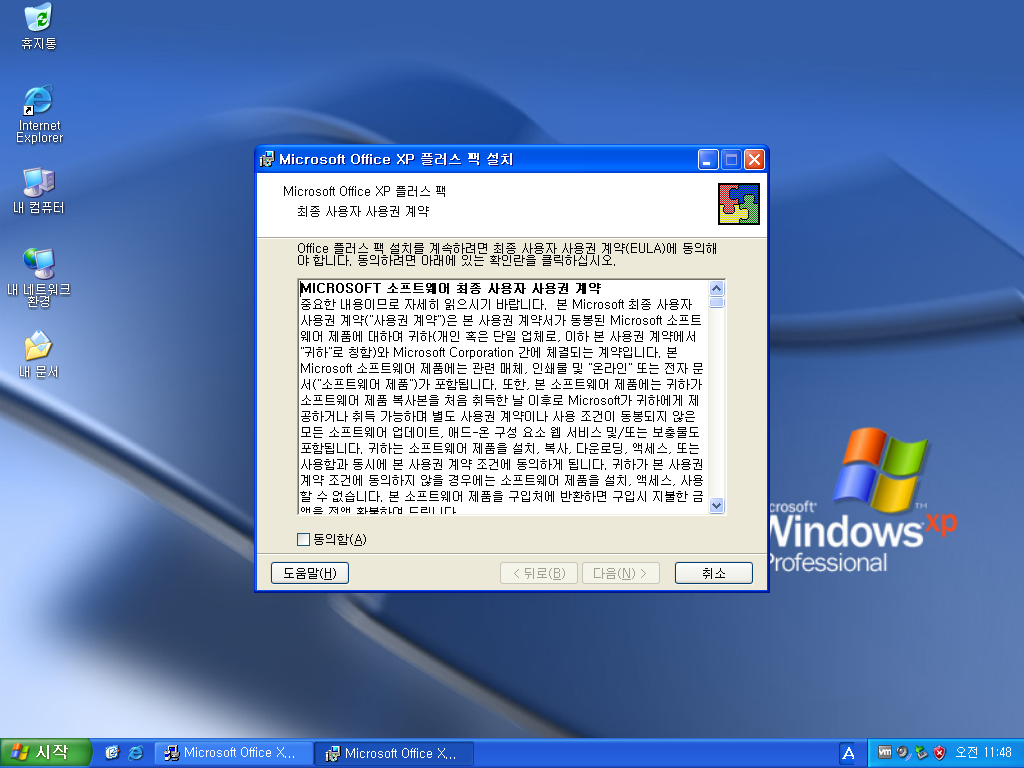Viewport: 1024px width, 768px height.
Task: Click the 최종 사용자 사용권 계약 subtitle text
Action: coord(363,212)
